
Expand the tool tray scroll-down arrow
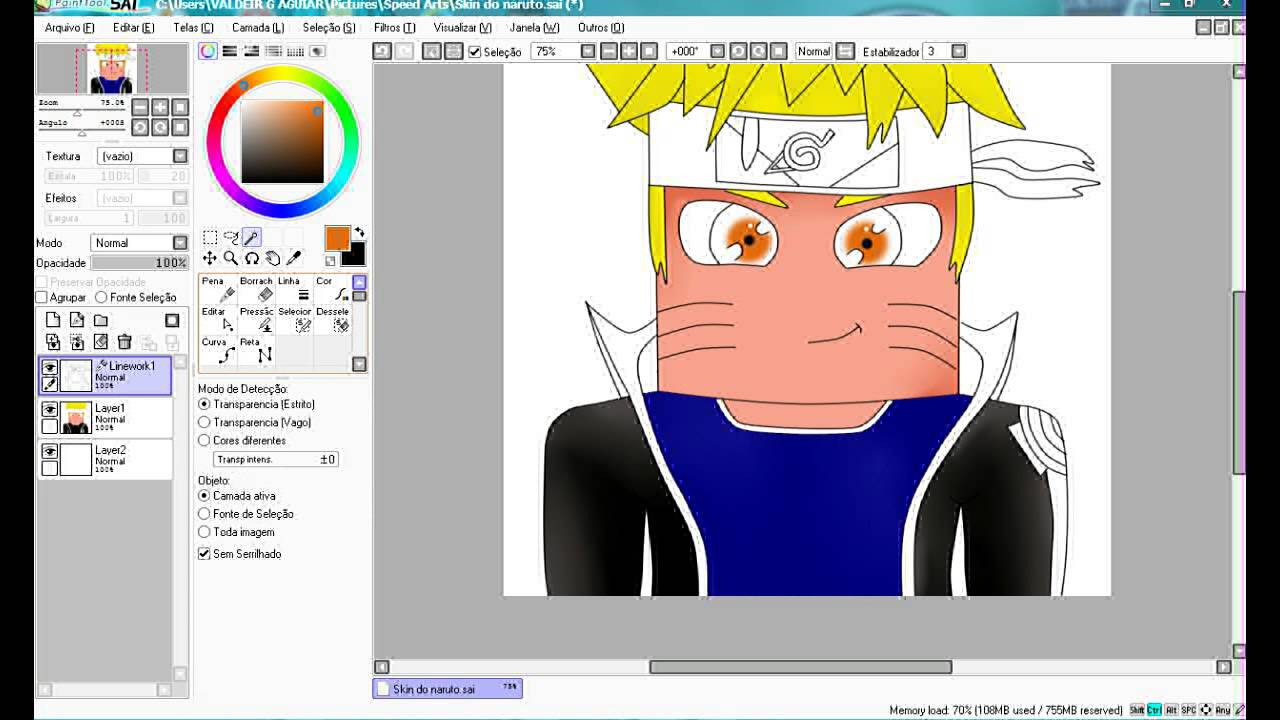(x=359, y=364)
